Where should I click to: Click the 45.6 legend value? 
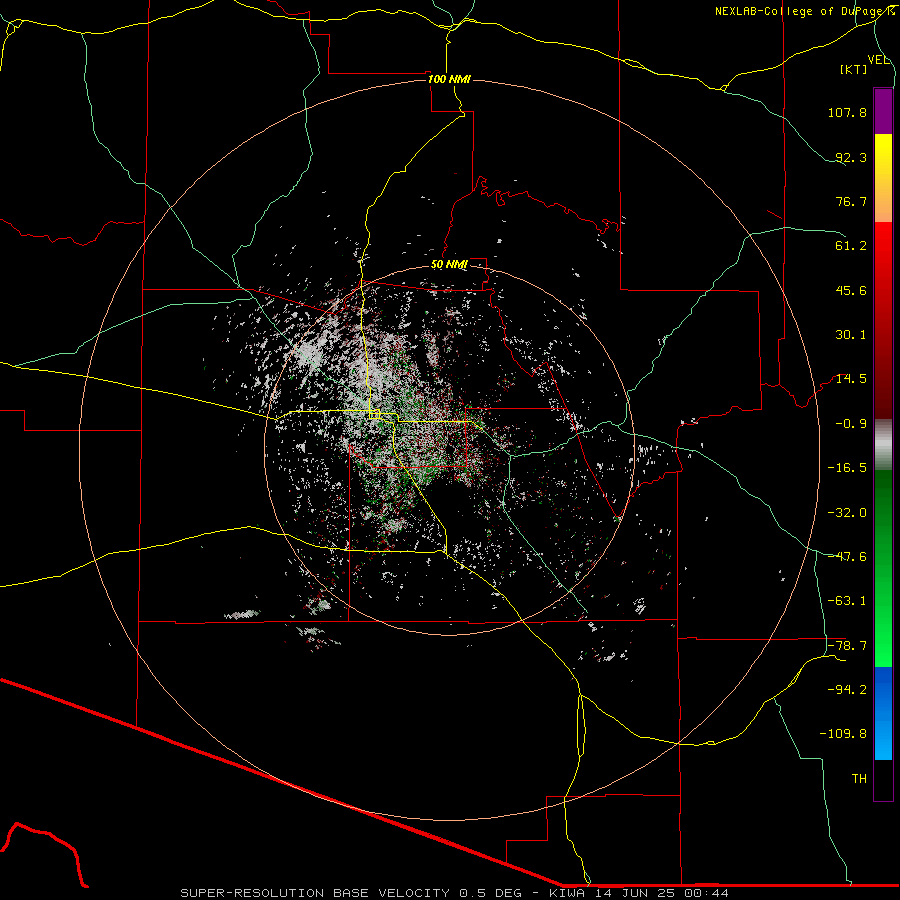851,290
